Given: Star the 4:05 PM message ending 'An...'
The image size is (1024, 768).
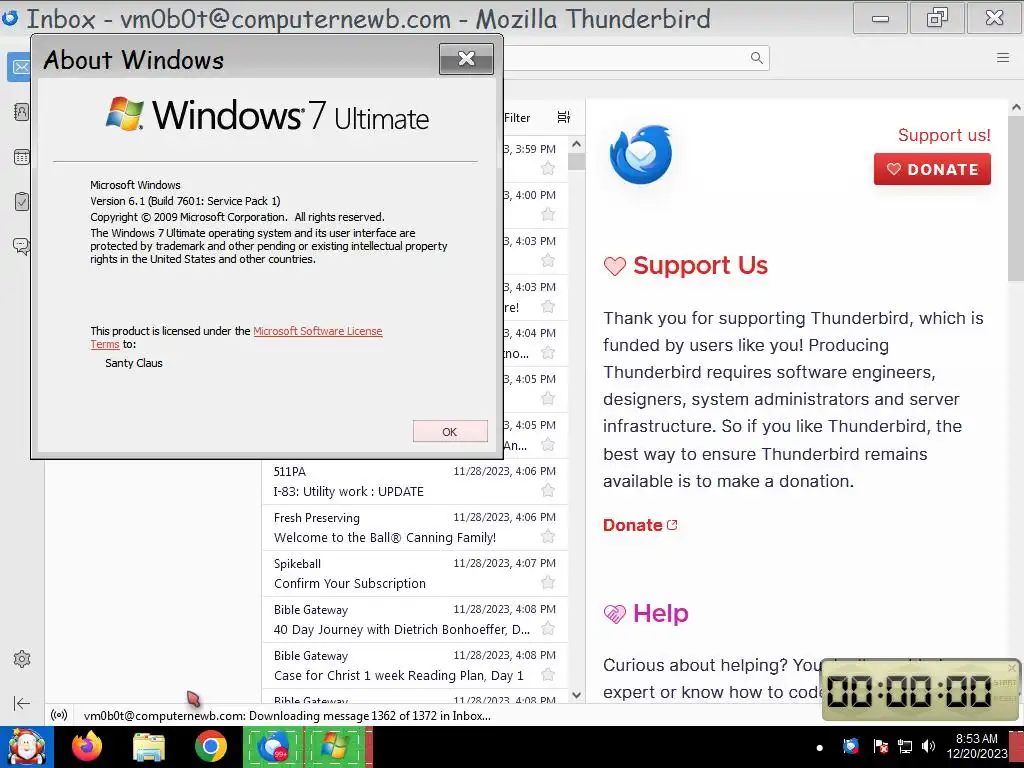Looking at the screenshot, I should click(x=548, y=445).
